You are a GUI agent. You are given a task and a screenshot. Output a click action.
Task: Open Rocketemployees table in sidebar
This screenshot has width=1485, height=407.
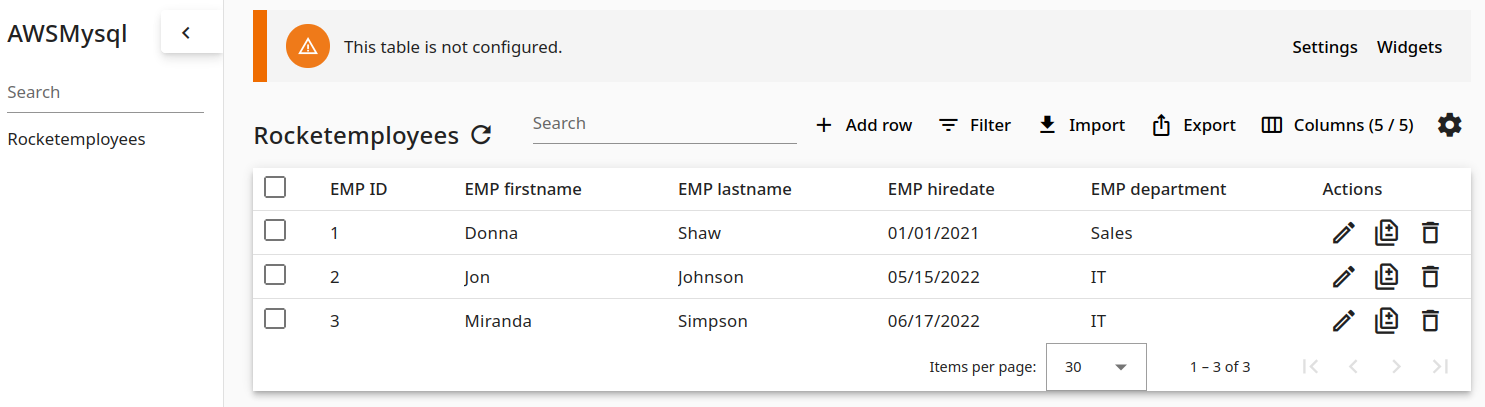(x=76, y=139)
